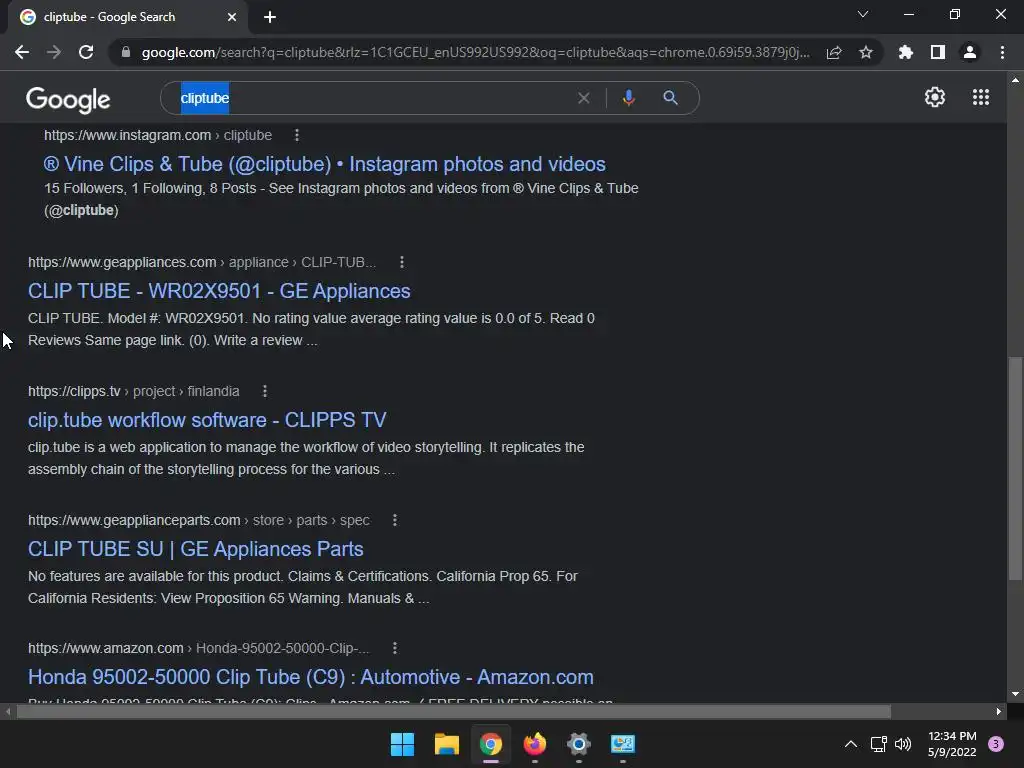
Task: Open the Google apps grid
Action: pos(981,97)
